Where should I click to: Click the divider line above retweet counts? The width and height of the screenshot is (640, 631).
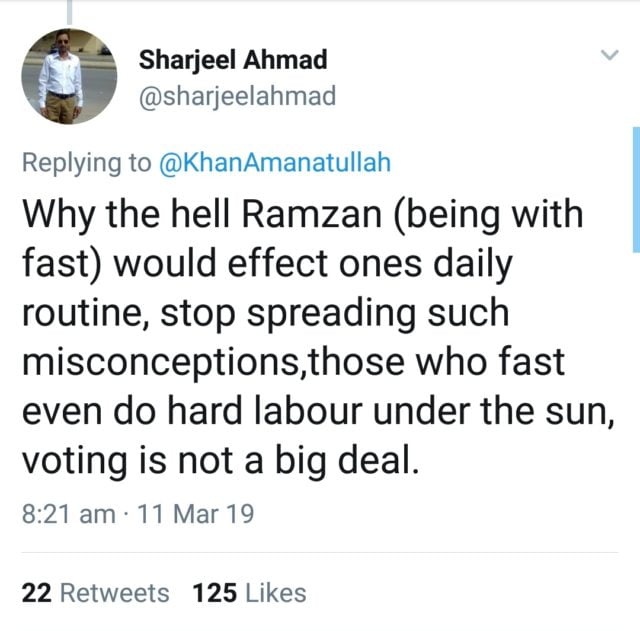pos(320,552)
